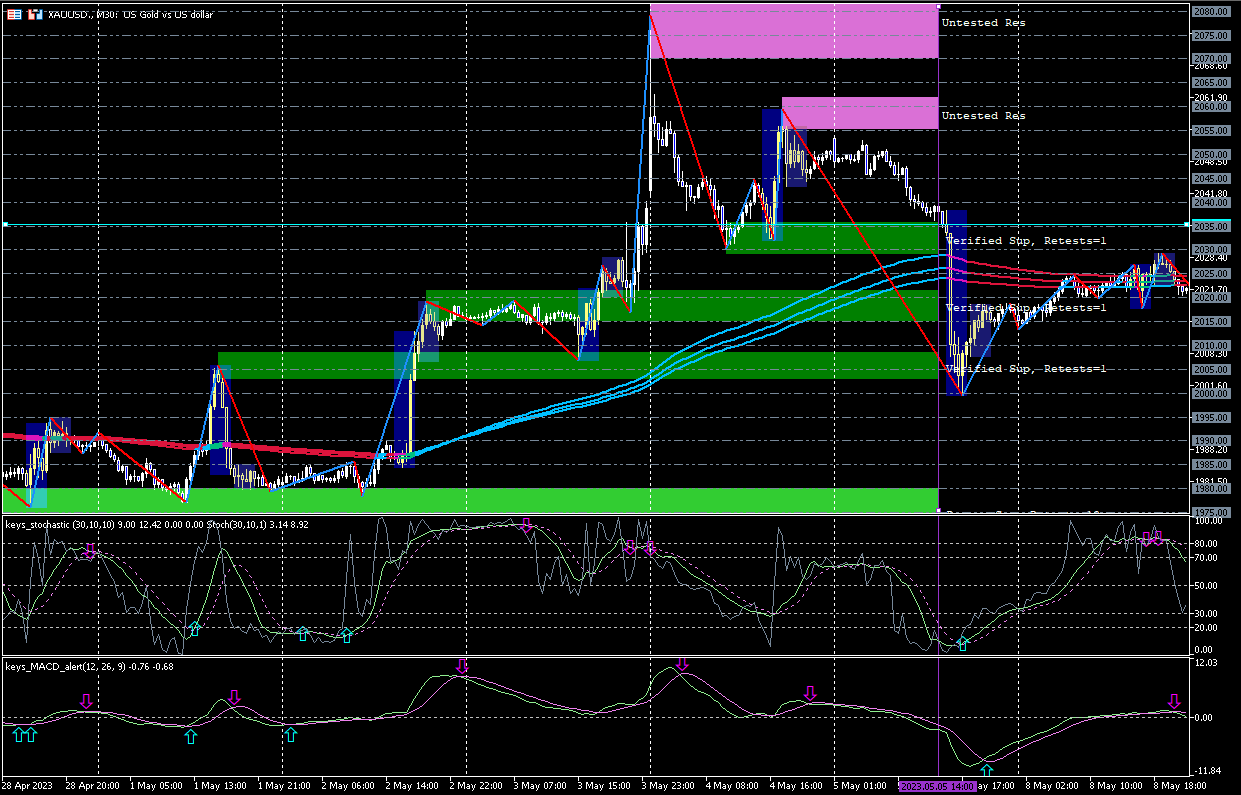
Task: Select the green support zone below 2035
Action: coord(832,238)
